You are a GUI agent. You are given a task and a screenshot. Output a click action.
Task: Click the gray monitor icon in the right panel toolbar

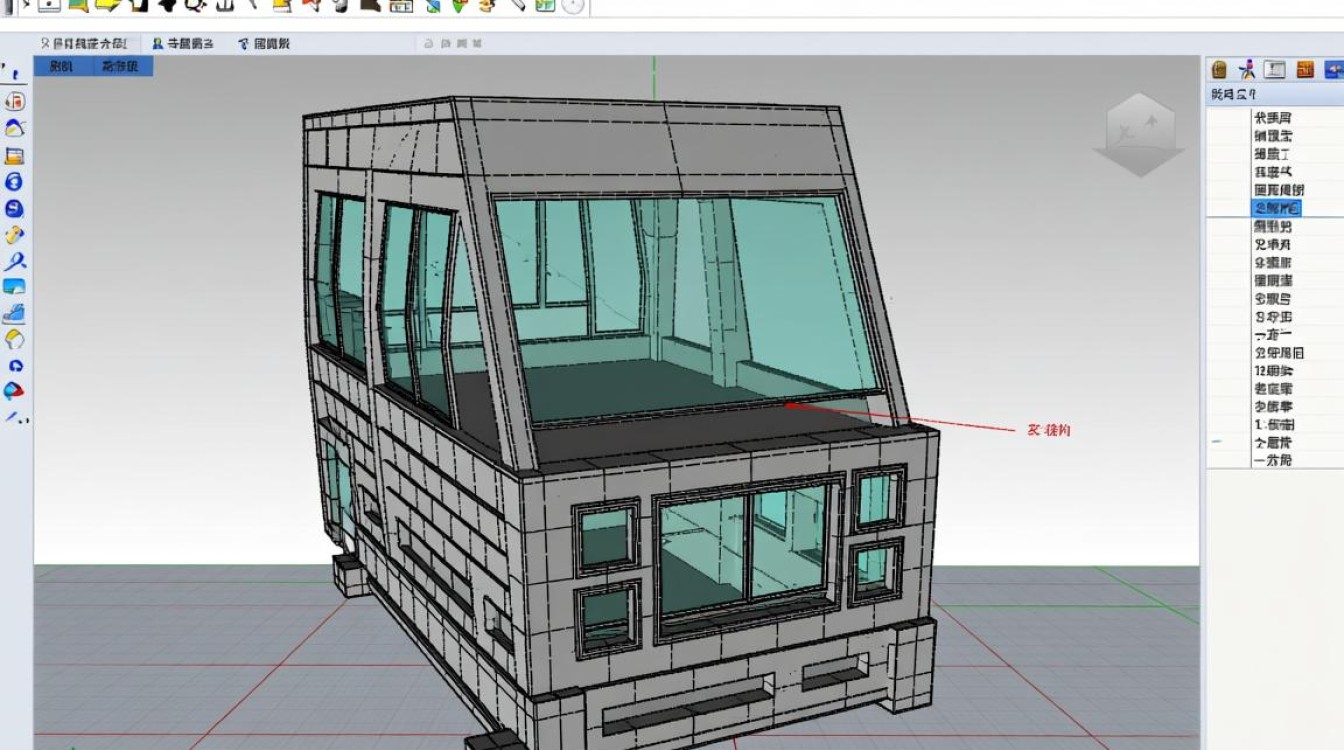tap(1275, 69)
